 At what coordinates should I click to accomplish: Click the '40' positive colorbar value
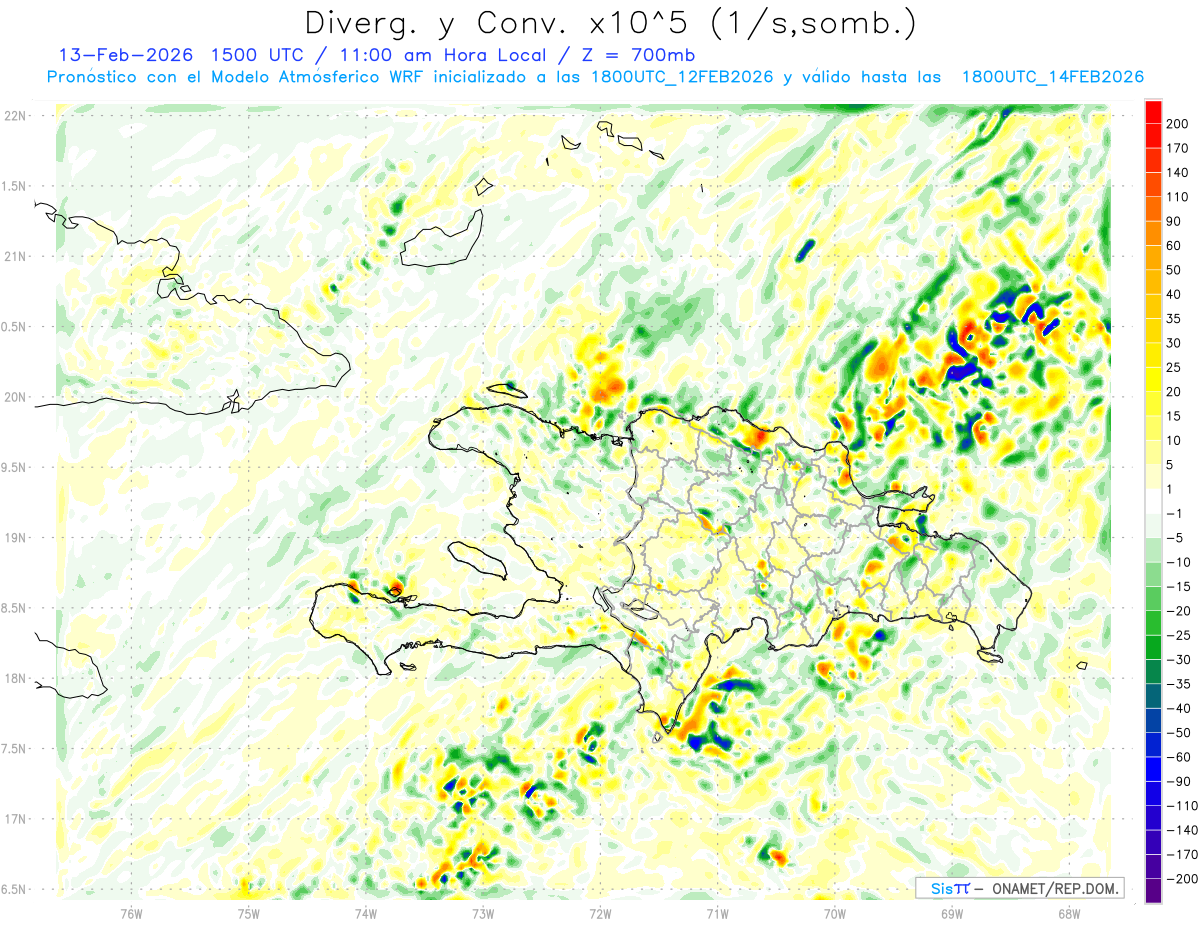tap(1175, 294)
